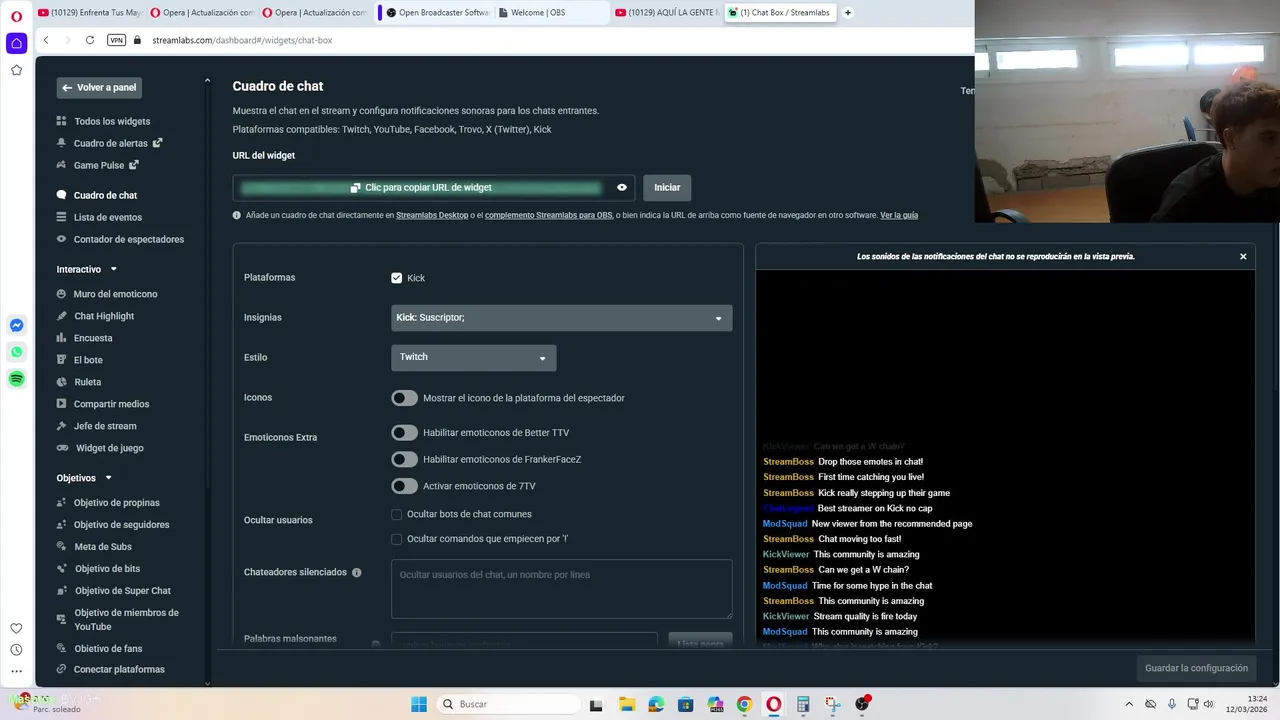Close the chat preview notification banner
The width and height of the screenshot is (1280, 720).
(x=1243, y=257)
